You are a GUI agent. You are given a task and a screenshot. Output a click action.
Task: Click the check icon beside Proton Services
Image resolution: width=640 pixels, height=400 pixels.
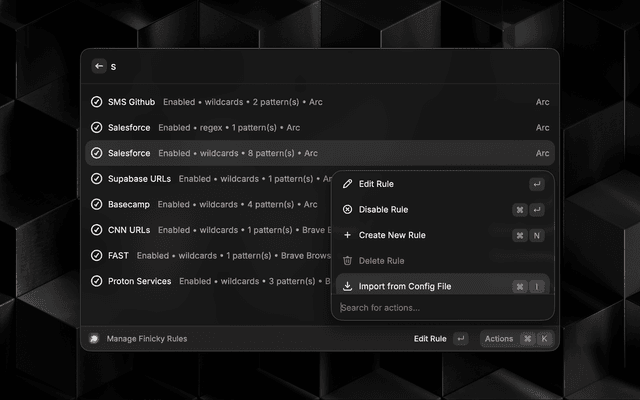click(96, 281)
